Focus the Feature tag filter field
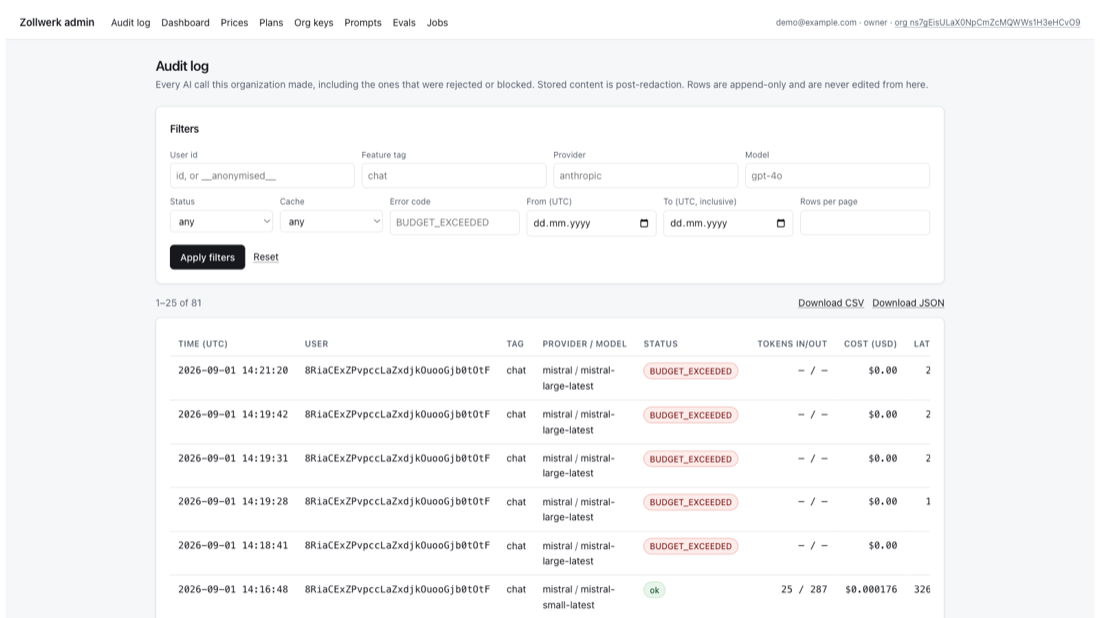The height and width of the screenshot is (618, 1100). 454,175
